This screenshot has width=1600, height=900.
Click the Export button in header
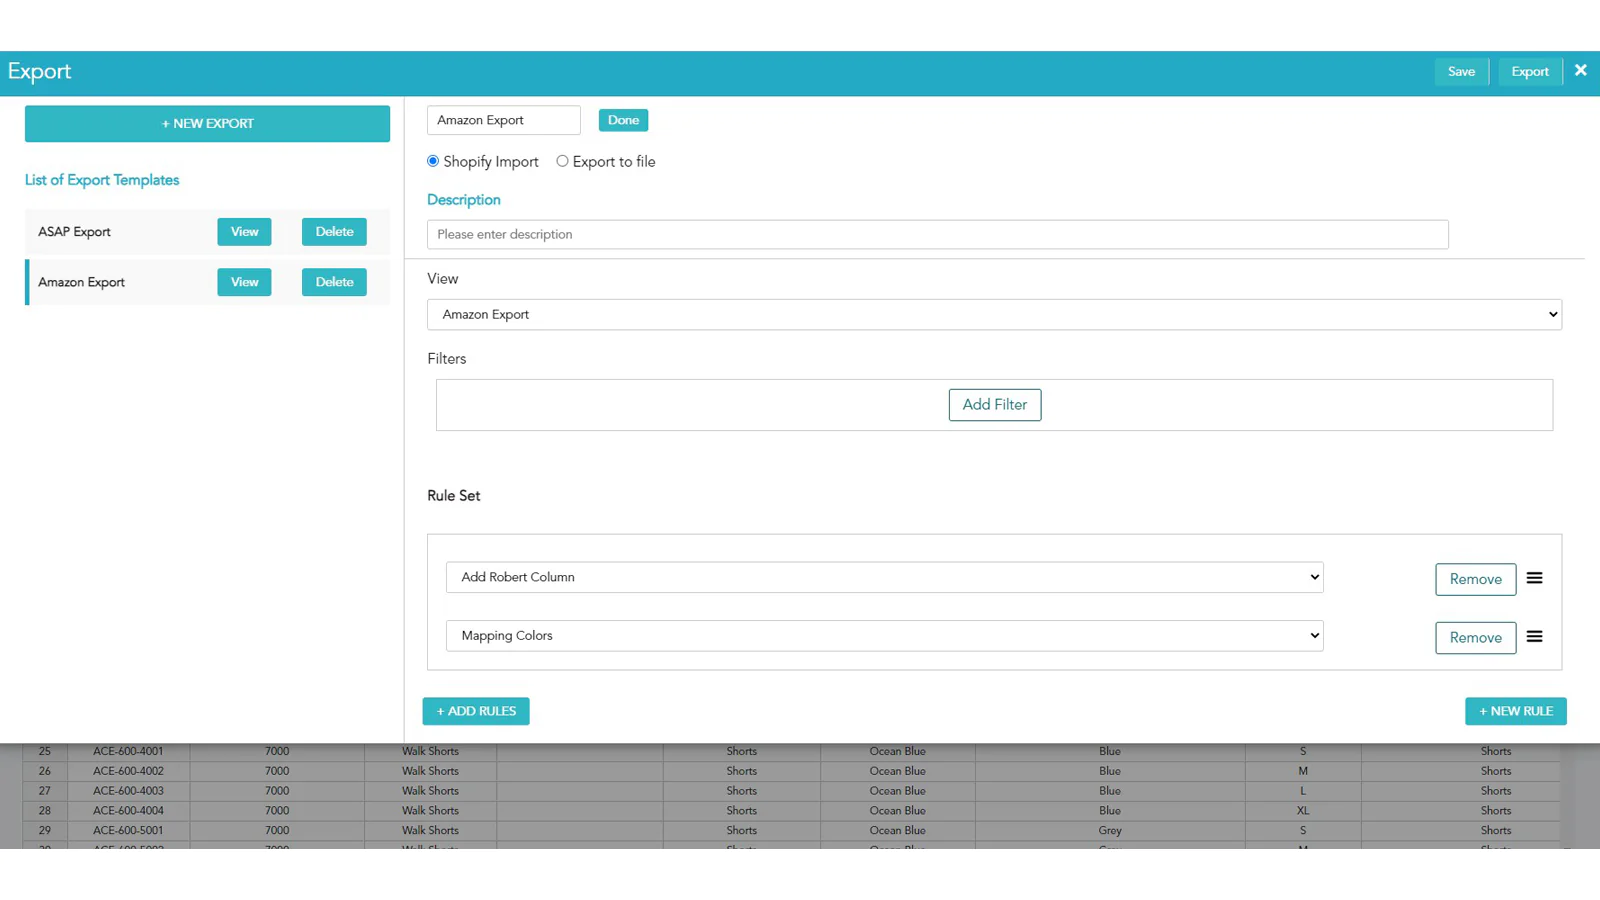click(x=1529, y=72)
